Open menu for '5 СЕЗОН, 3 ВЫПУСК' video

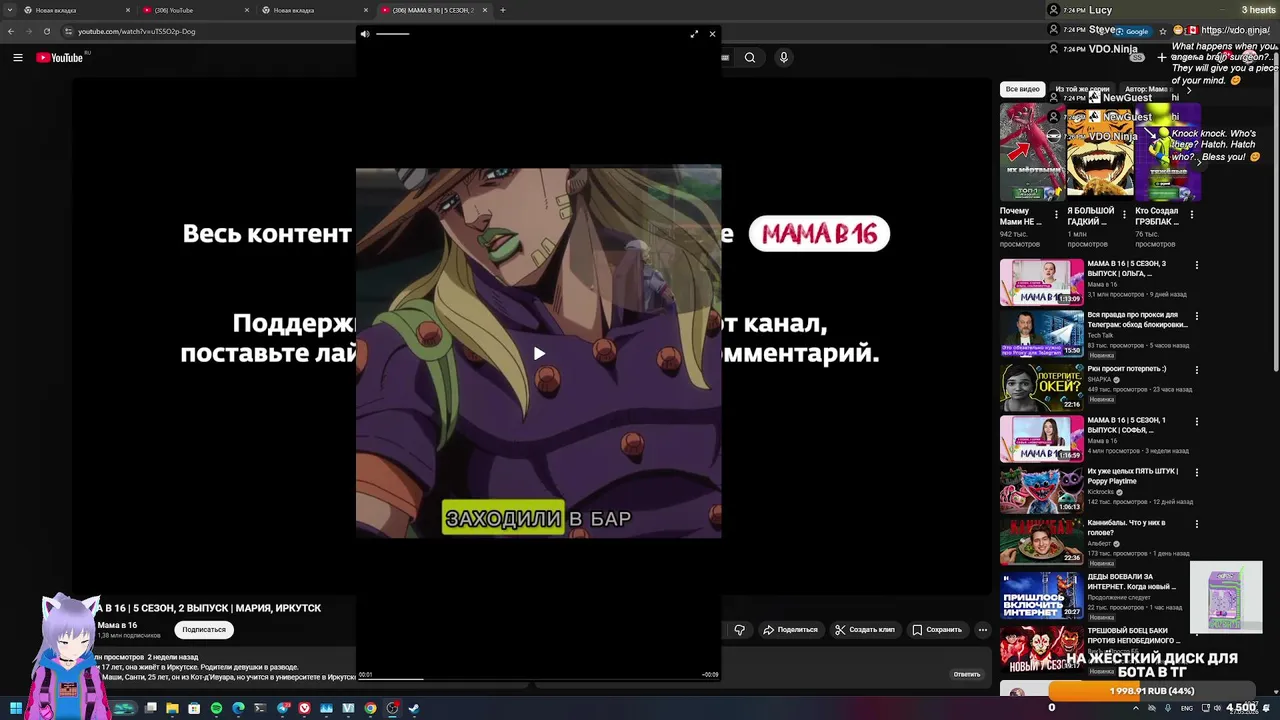pos(1197,265)
